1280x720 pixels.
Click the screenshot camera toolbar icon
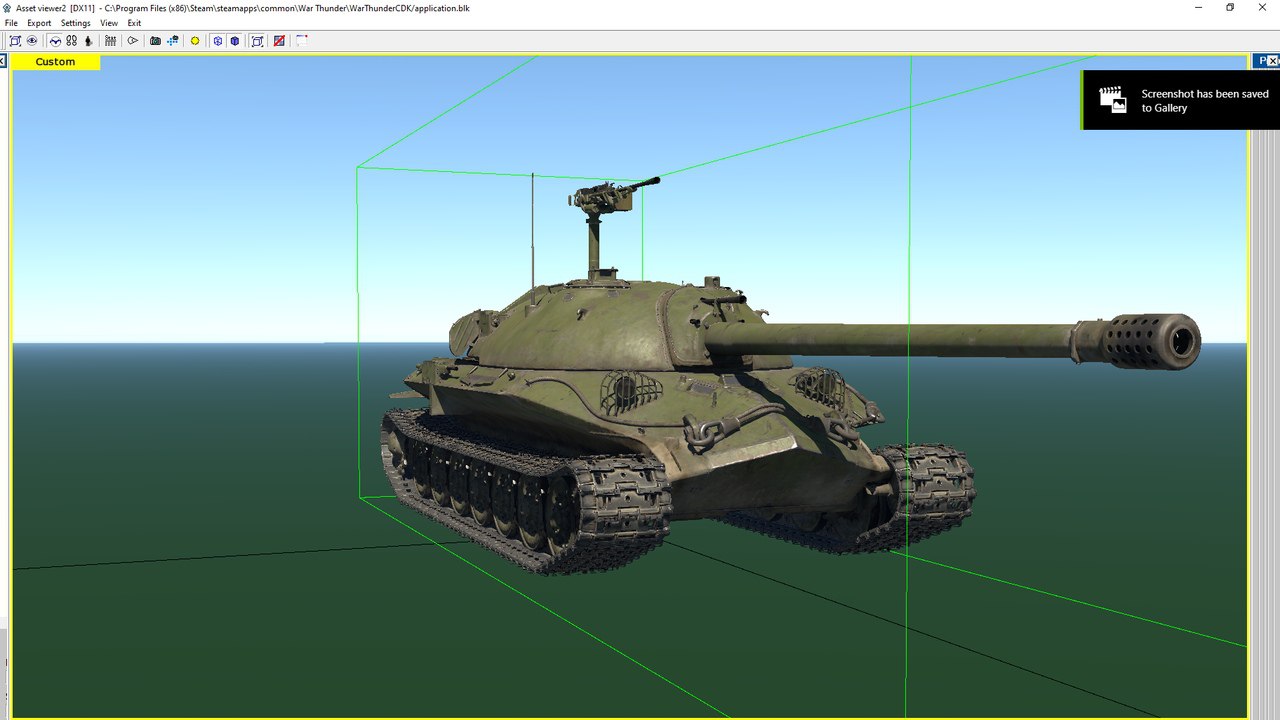coord(155,41)
